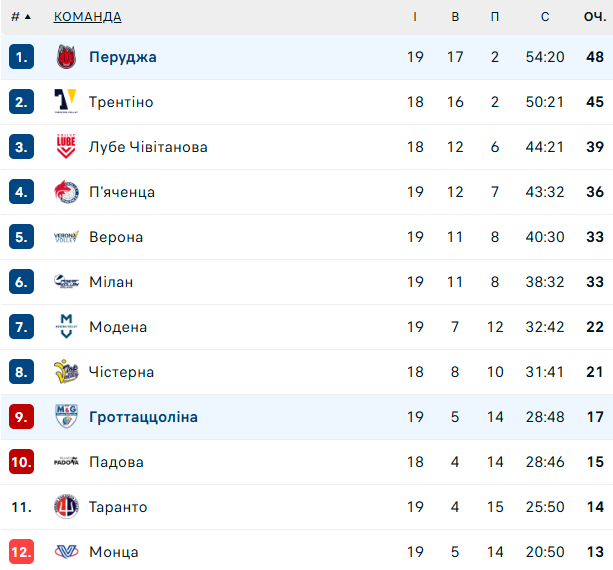Click Модена's 32:42 sets score

[544, 327]
